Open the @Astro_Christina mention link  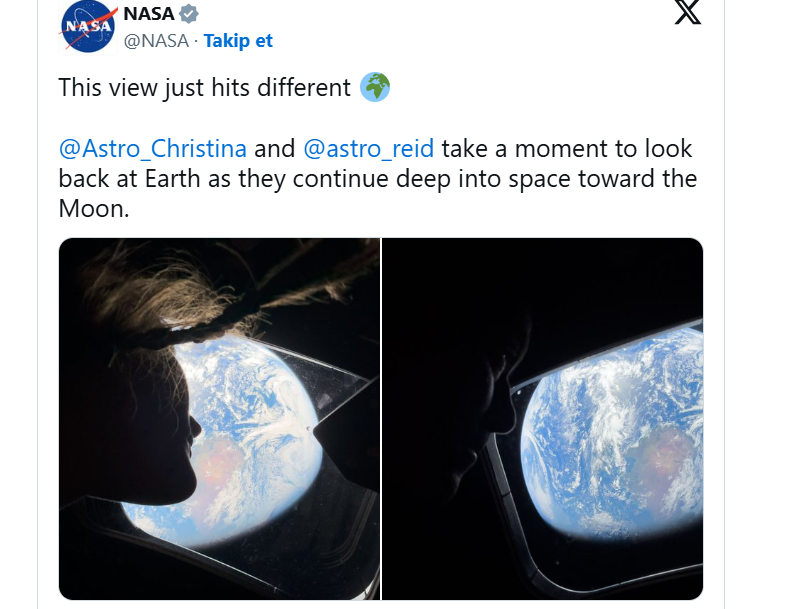(x=153, y=149)
